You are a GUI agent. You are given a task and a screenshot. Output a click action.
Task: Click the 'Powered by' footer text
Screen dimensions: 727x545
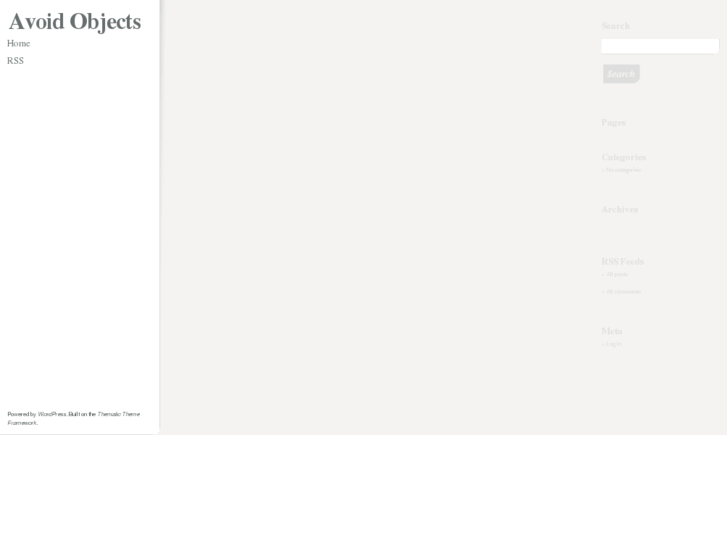click(x=22, y=414)
